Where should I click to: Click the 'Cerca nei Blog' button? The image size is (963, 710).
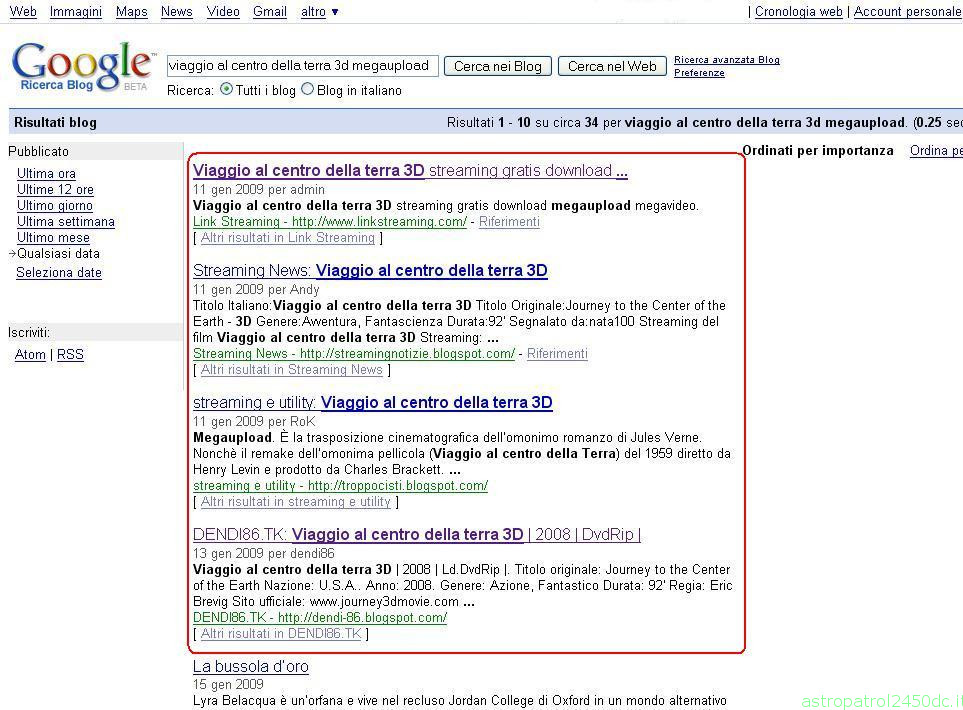pyautogui.click(x=497, y=66)
